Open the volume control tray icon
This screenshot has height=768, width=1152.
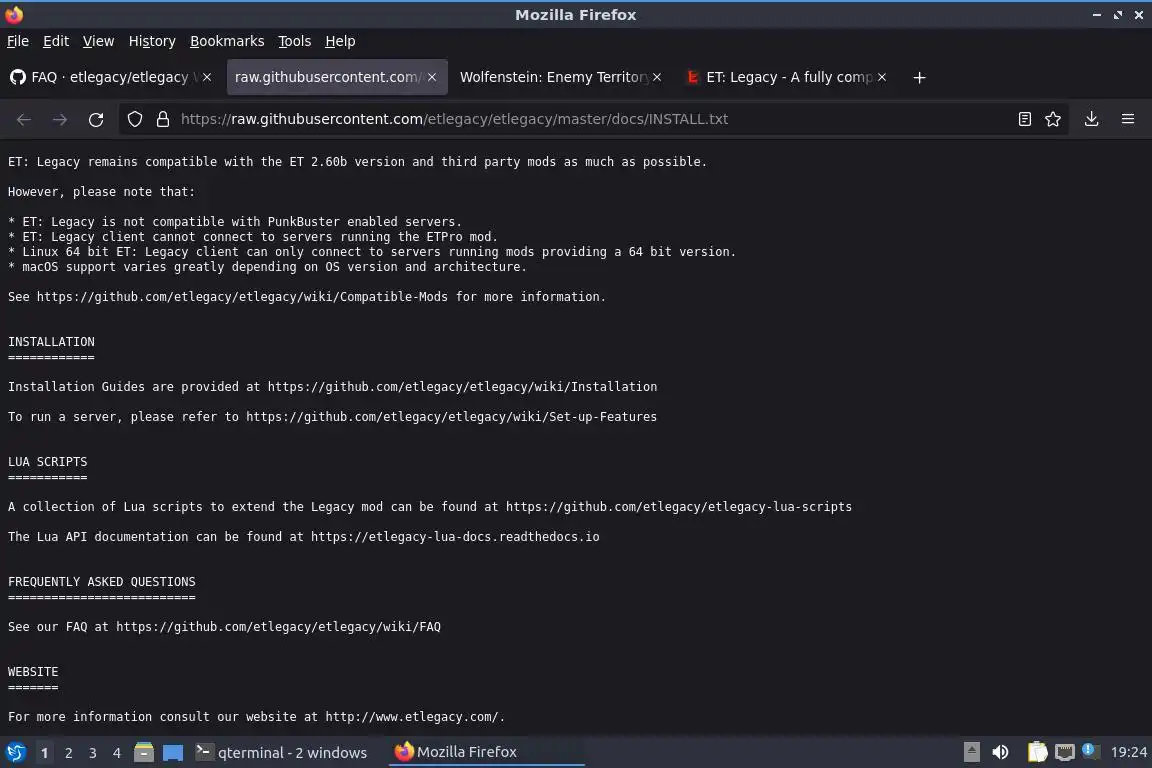(1000, 752)
